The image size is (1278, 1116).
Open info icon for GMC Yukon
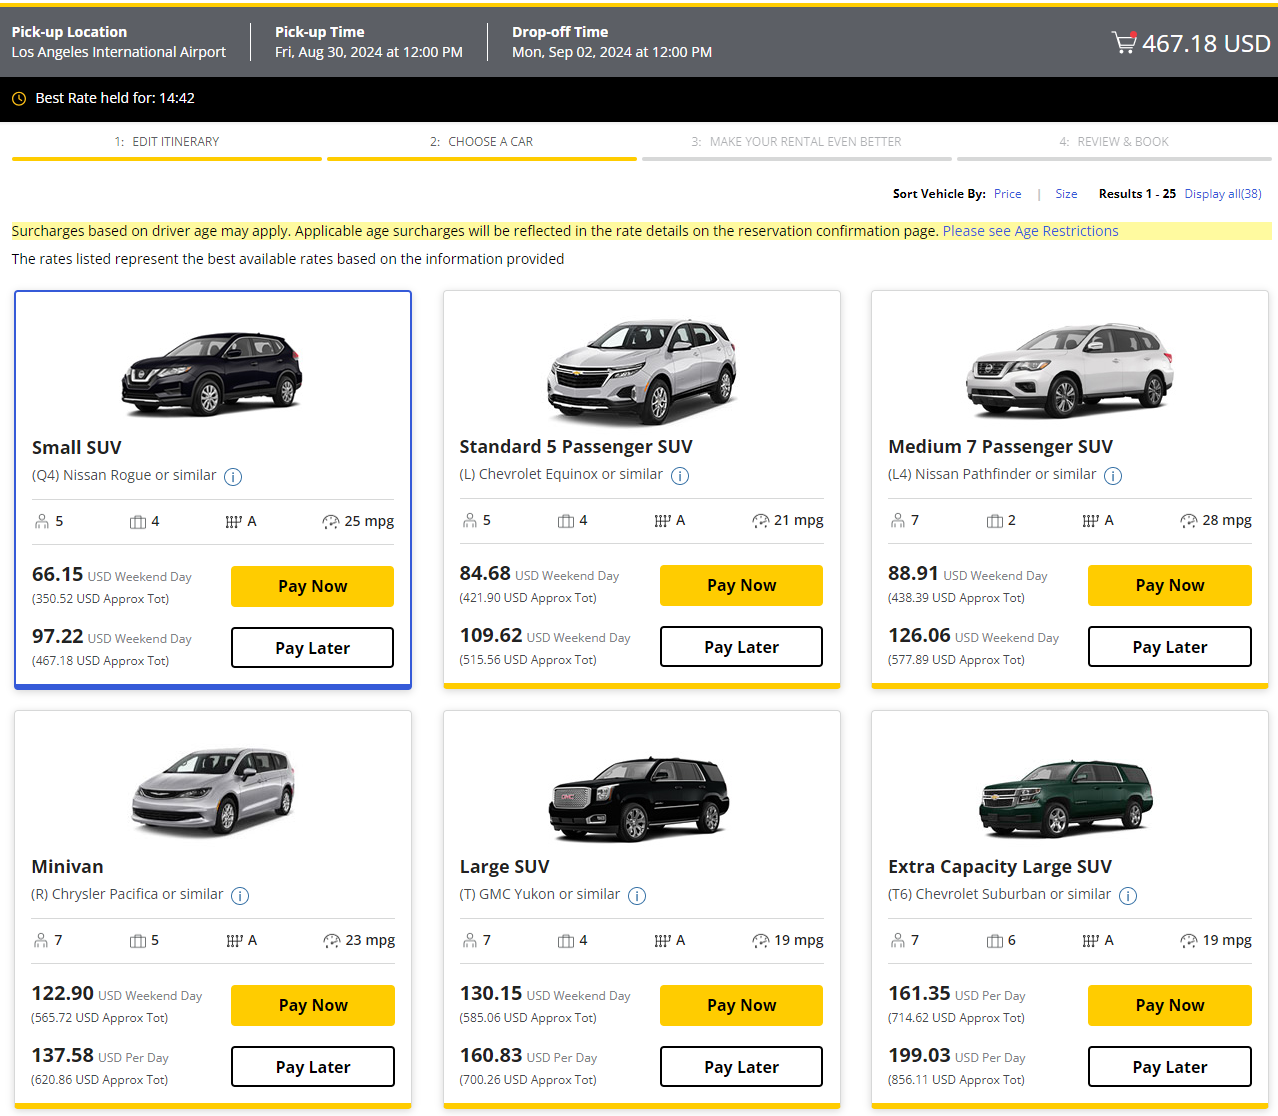coord(637,896)
